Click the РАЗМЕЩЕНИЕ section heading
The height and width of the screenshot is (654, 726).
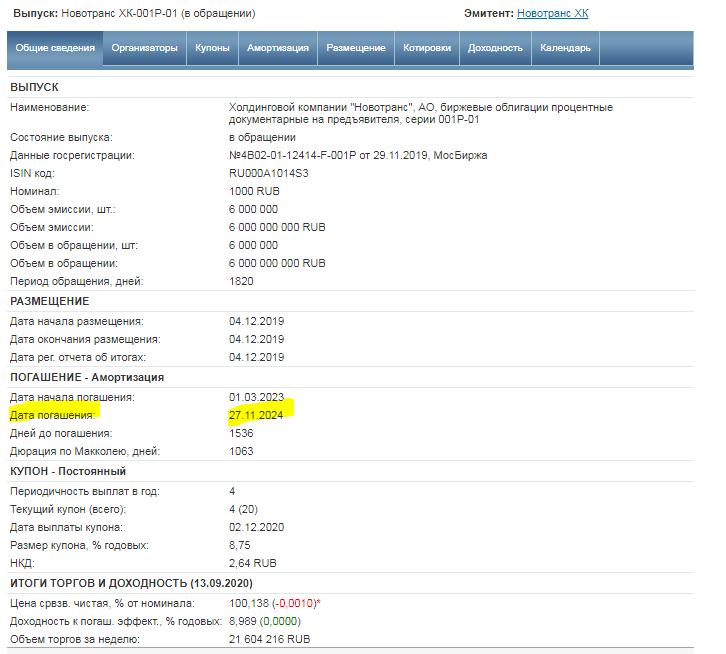(x=50, y=301)
